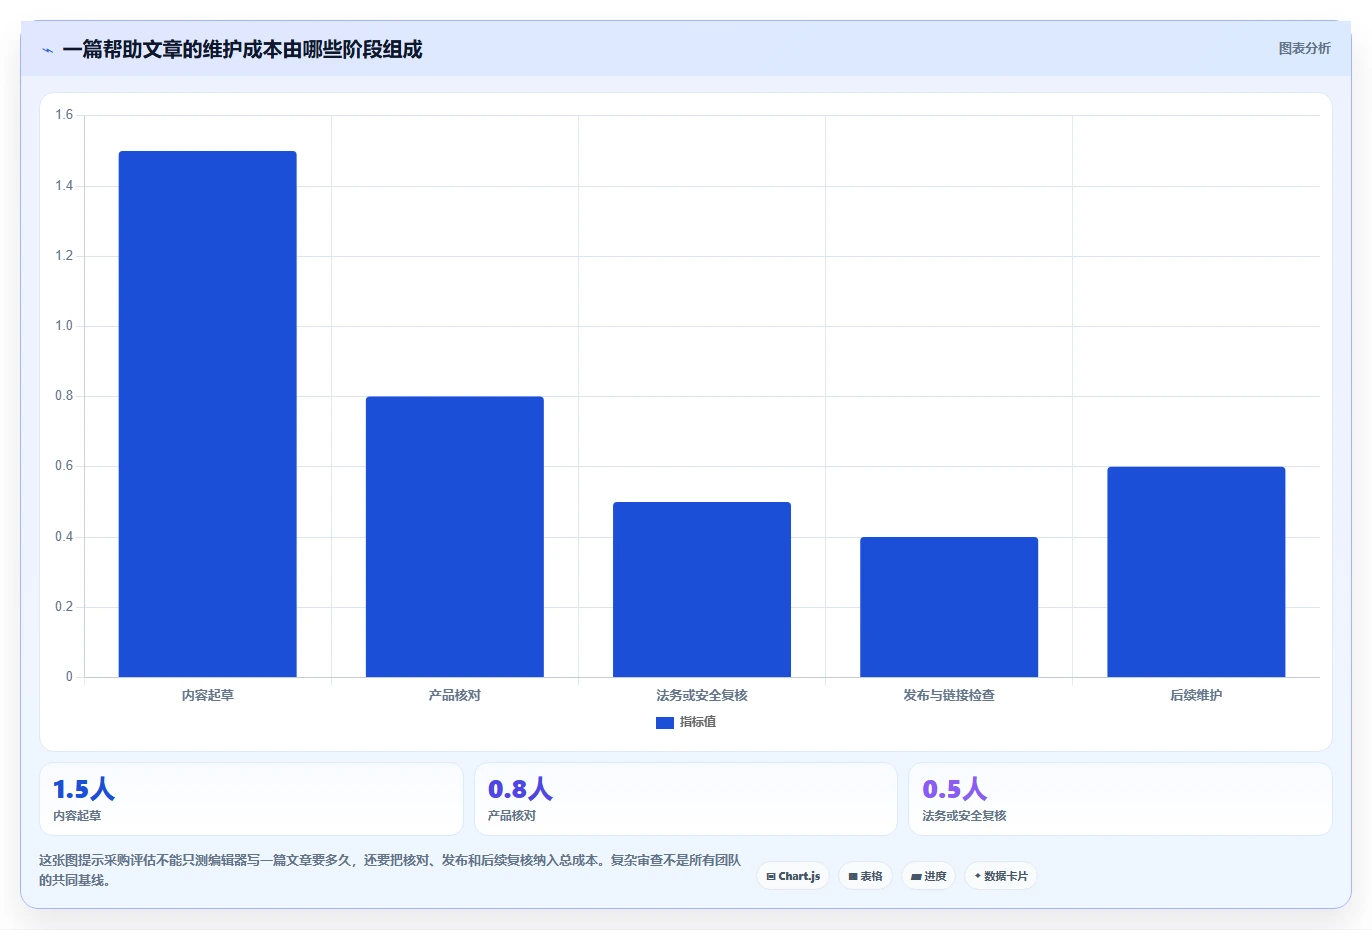Open the 0.8人 产品核对 data card
The image size is (1372, 930).
pos(686,799)
